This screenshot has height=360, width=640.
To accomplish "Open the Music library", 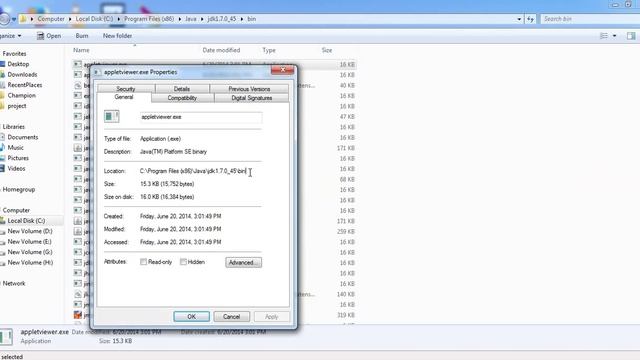I will click(x=15, y=148).
